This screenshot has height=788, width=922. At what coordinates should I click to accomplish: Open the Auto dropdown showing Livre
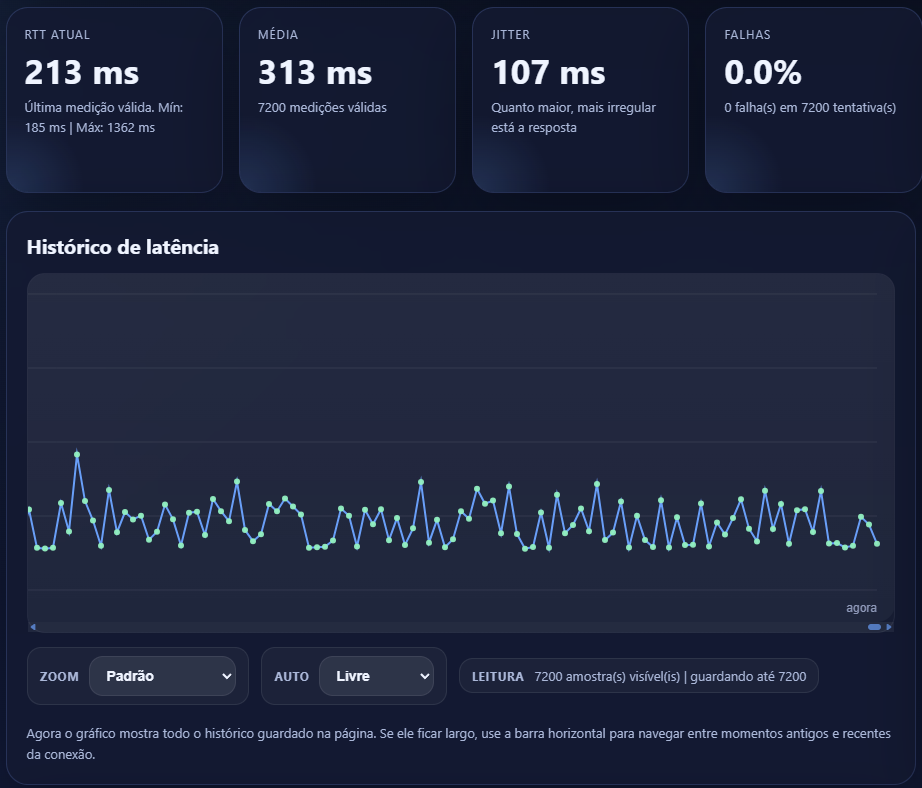[x=376, y=676]
